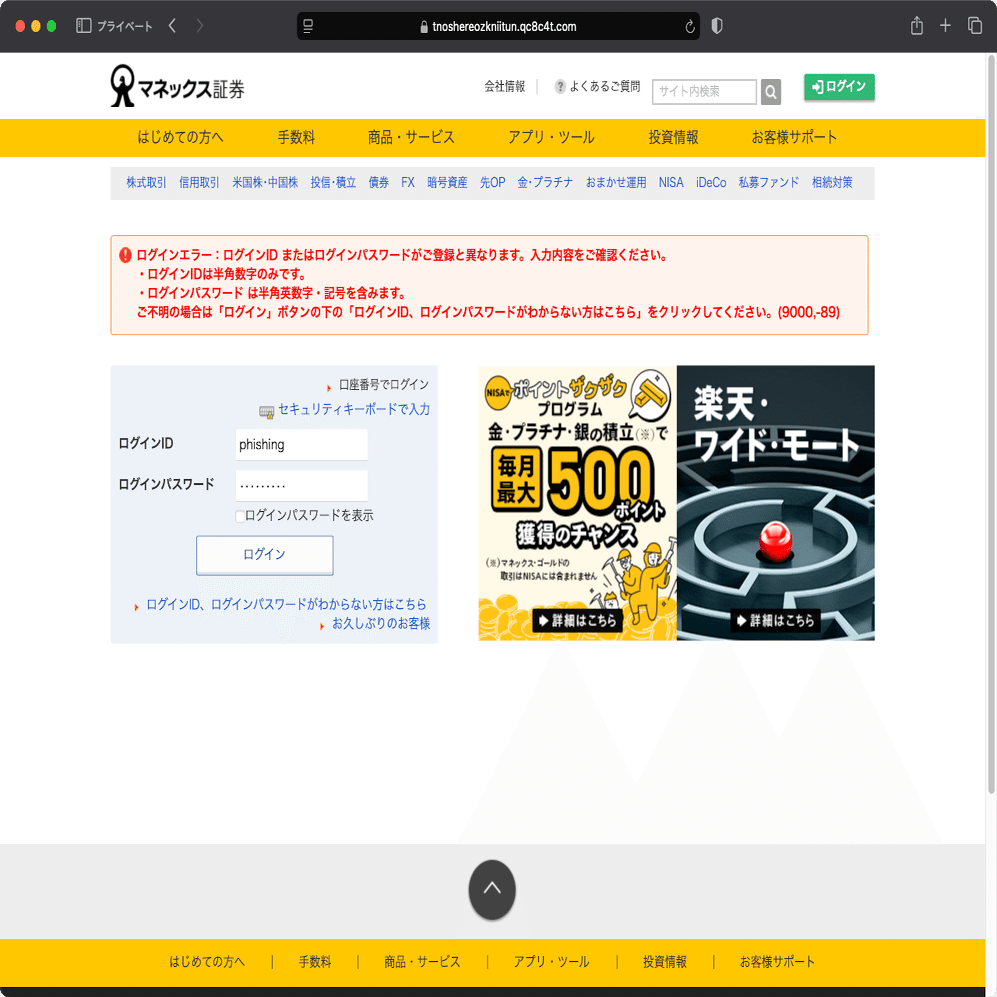Screen dimensions: 997x997
Task: Click inside the ログインID input field
Action: click(300, 444)
